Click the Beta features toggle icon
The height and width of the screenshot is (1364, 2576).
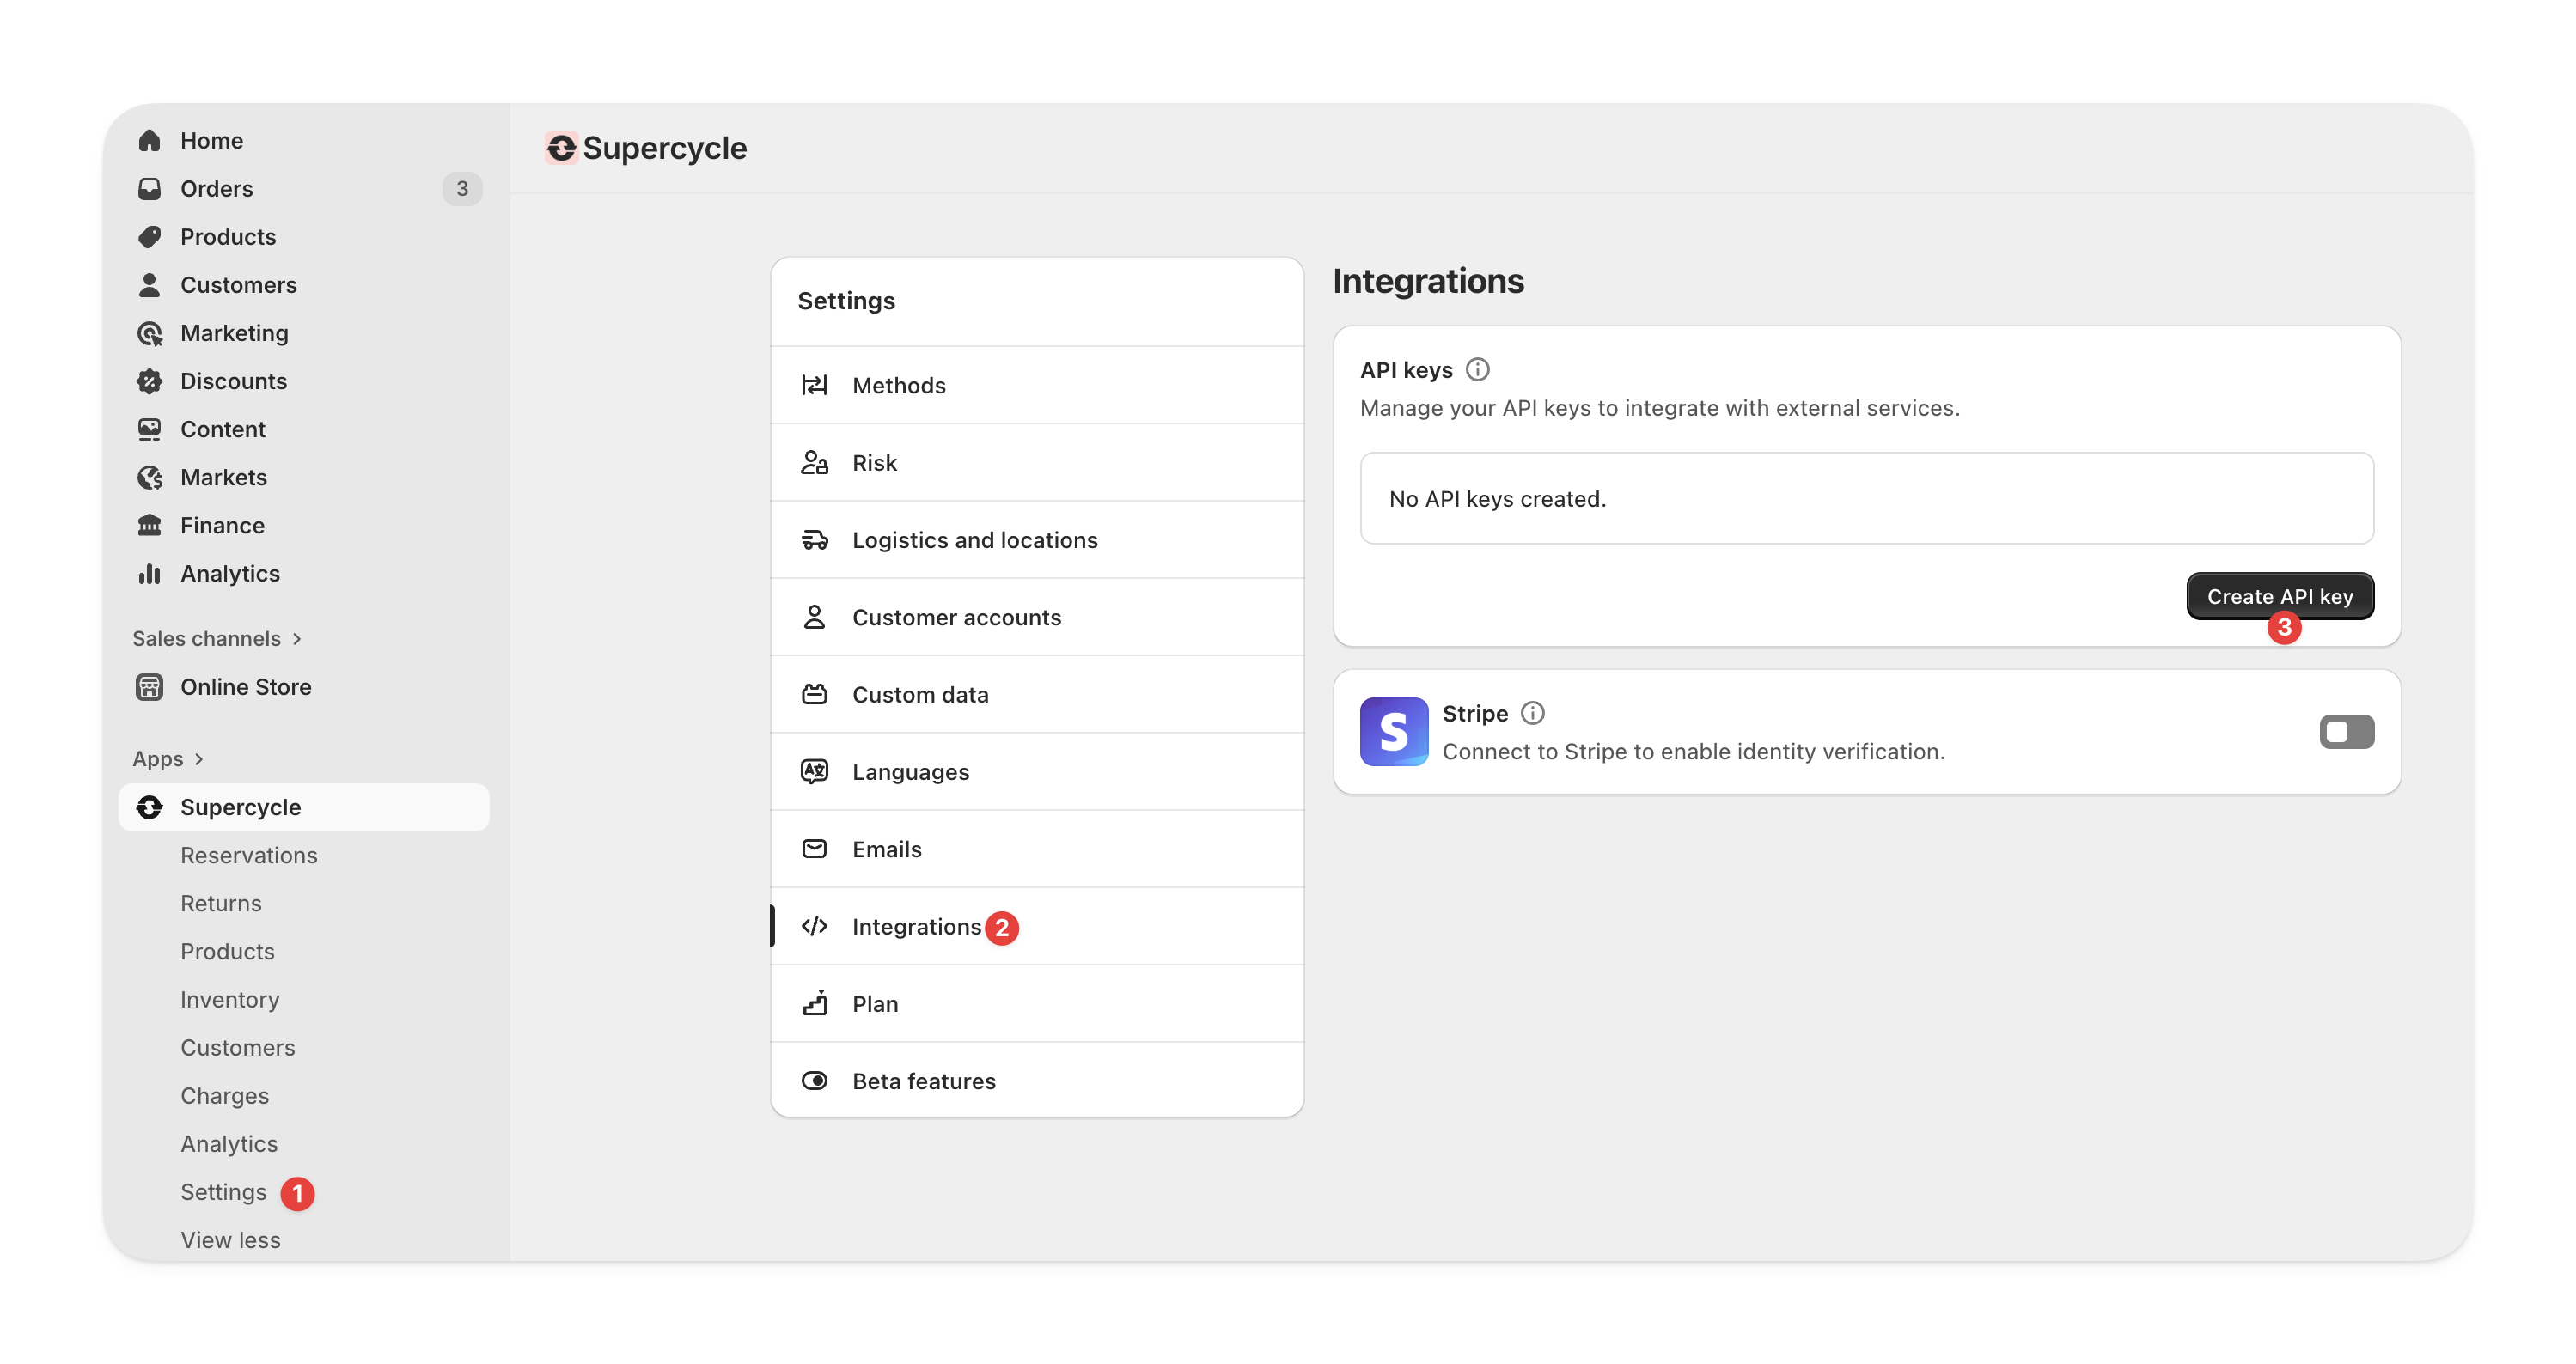(x=814, y=1081)
